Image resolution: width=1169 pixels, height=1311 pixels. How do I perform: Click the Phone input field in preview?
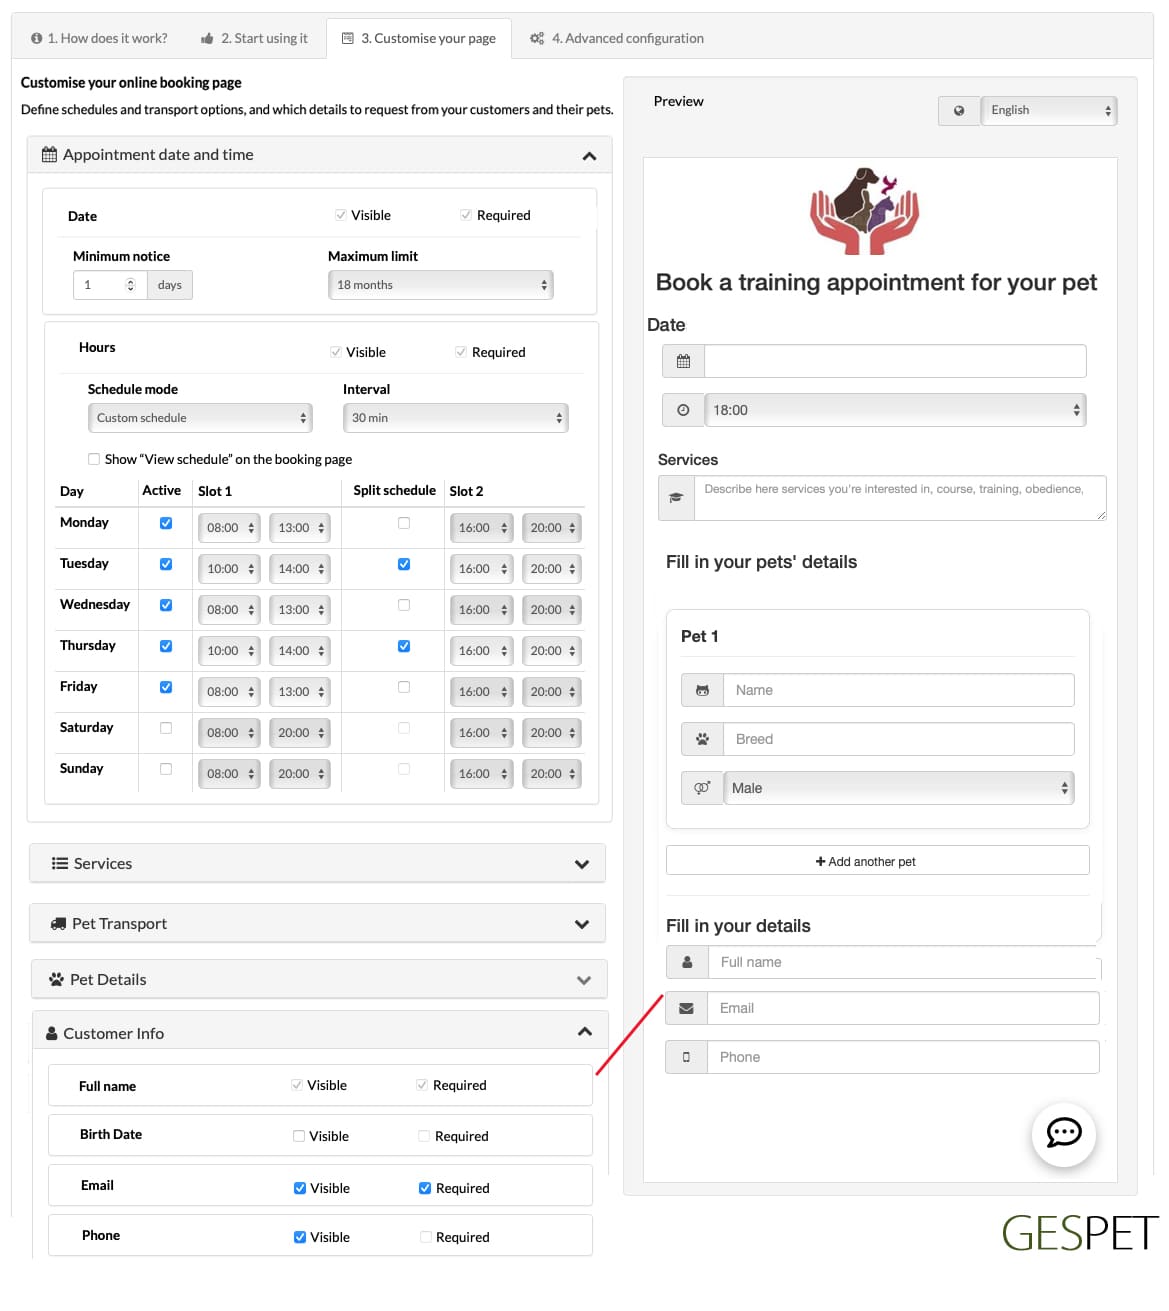pos(903,1057)
